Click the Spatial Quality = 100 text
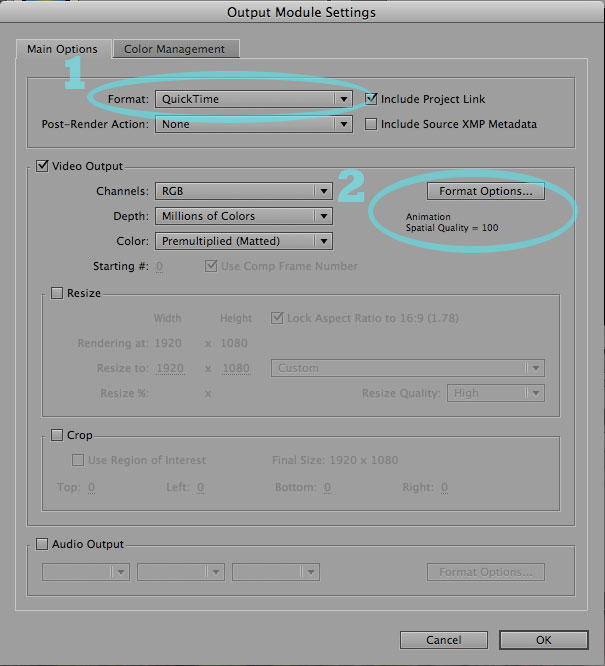 (452, 228)
